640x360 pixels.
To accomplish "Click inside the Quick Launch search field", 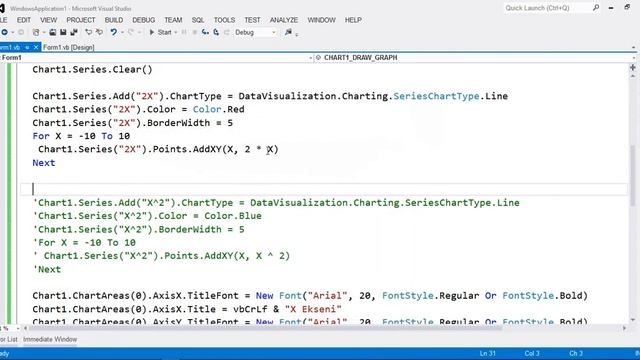I will coord(547,8).
